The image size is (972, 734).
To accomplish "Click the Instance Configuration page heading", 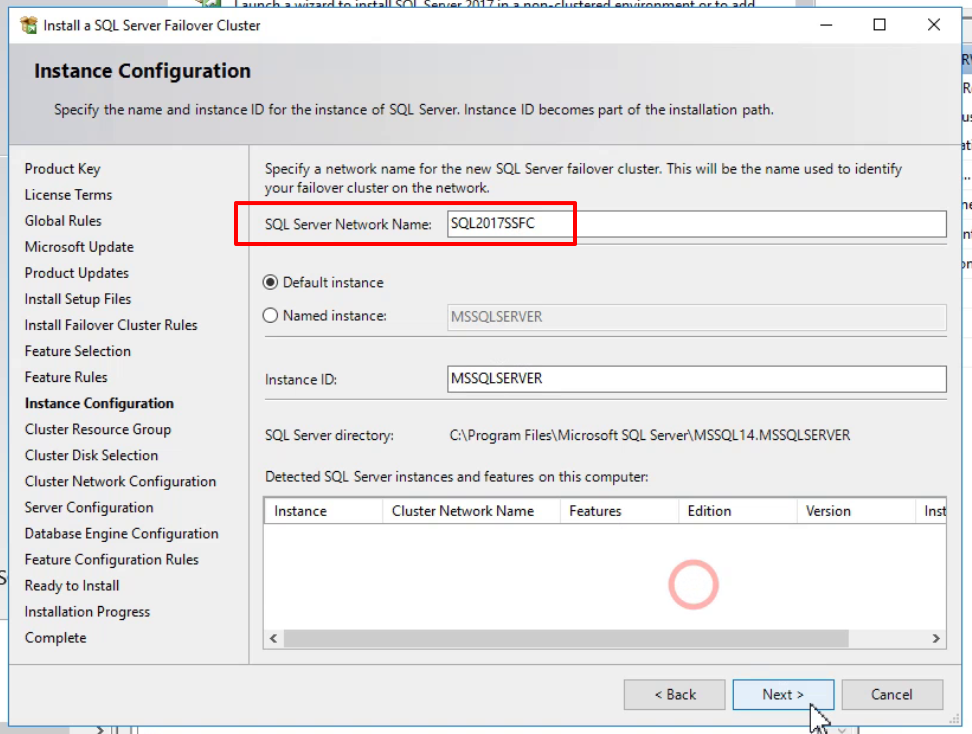I will click(x=143, y=71).
